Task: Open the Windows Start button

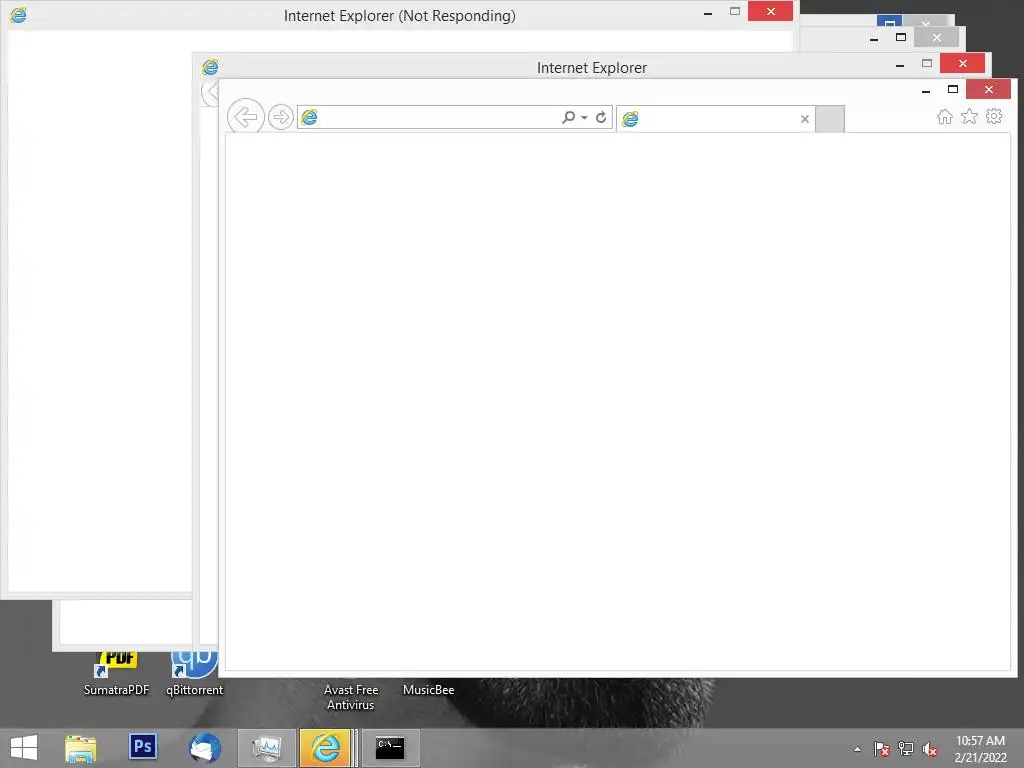Action: pos(24,748)
